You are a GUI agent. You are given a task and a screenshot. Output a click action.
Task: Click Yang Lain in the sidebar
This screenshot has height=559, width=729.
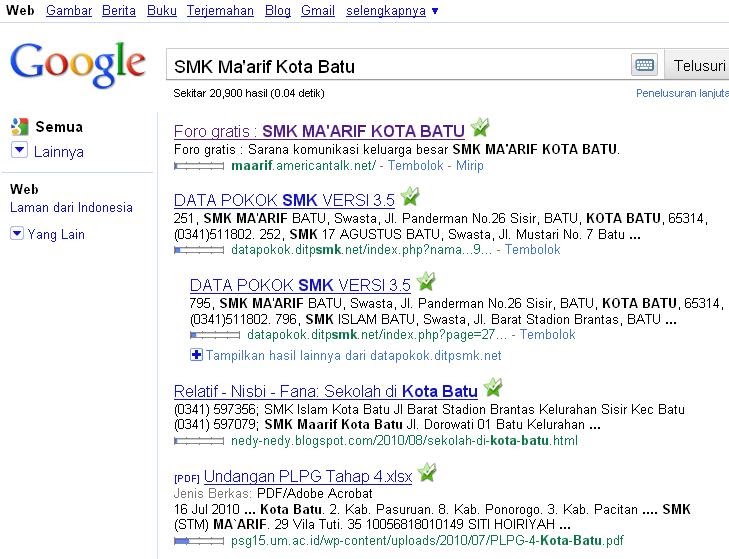pyautogui.click(x=56, y=234)
